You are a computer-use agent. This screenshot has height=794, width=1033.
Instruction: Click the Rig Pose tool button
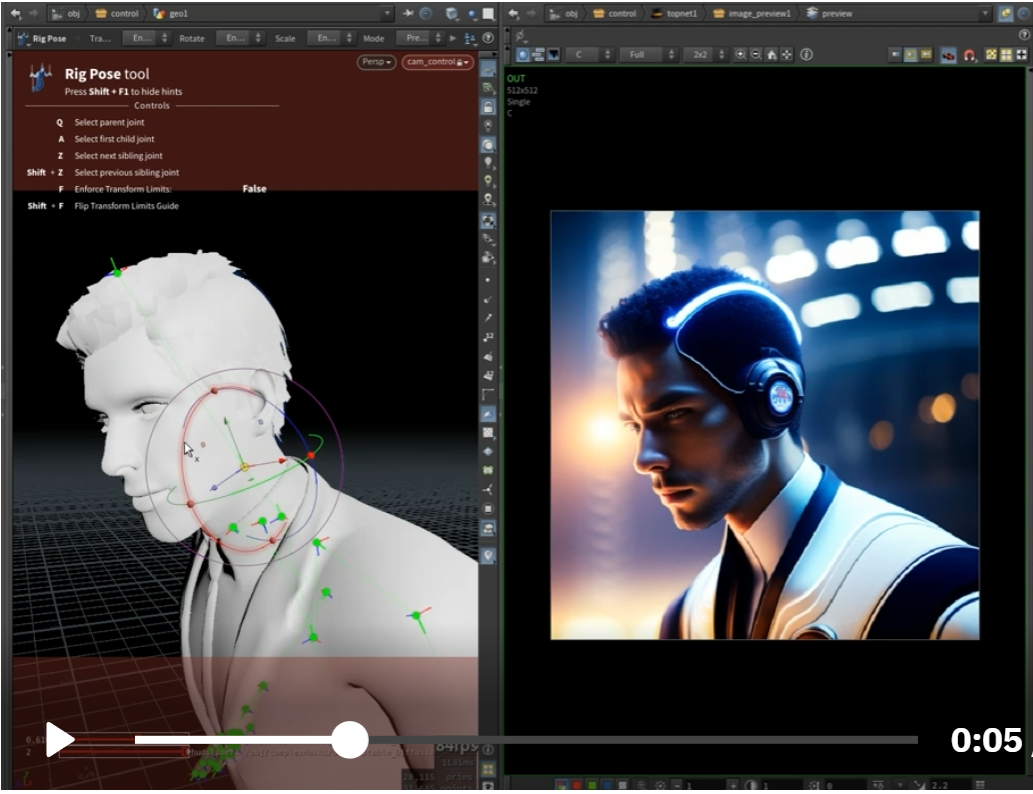click(x=42, y=38)
